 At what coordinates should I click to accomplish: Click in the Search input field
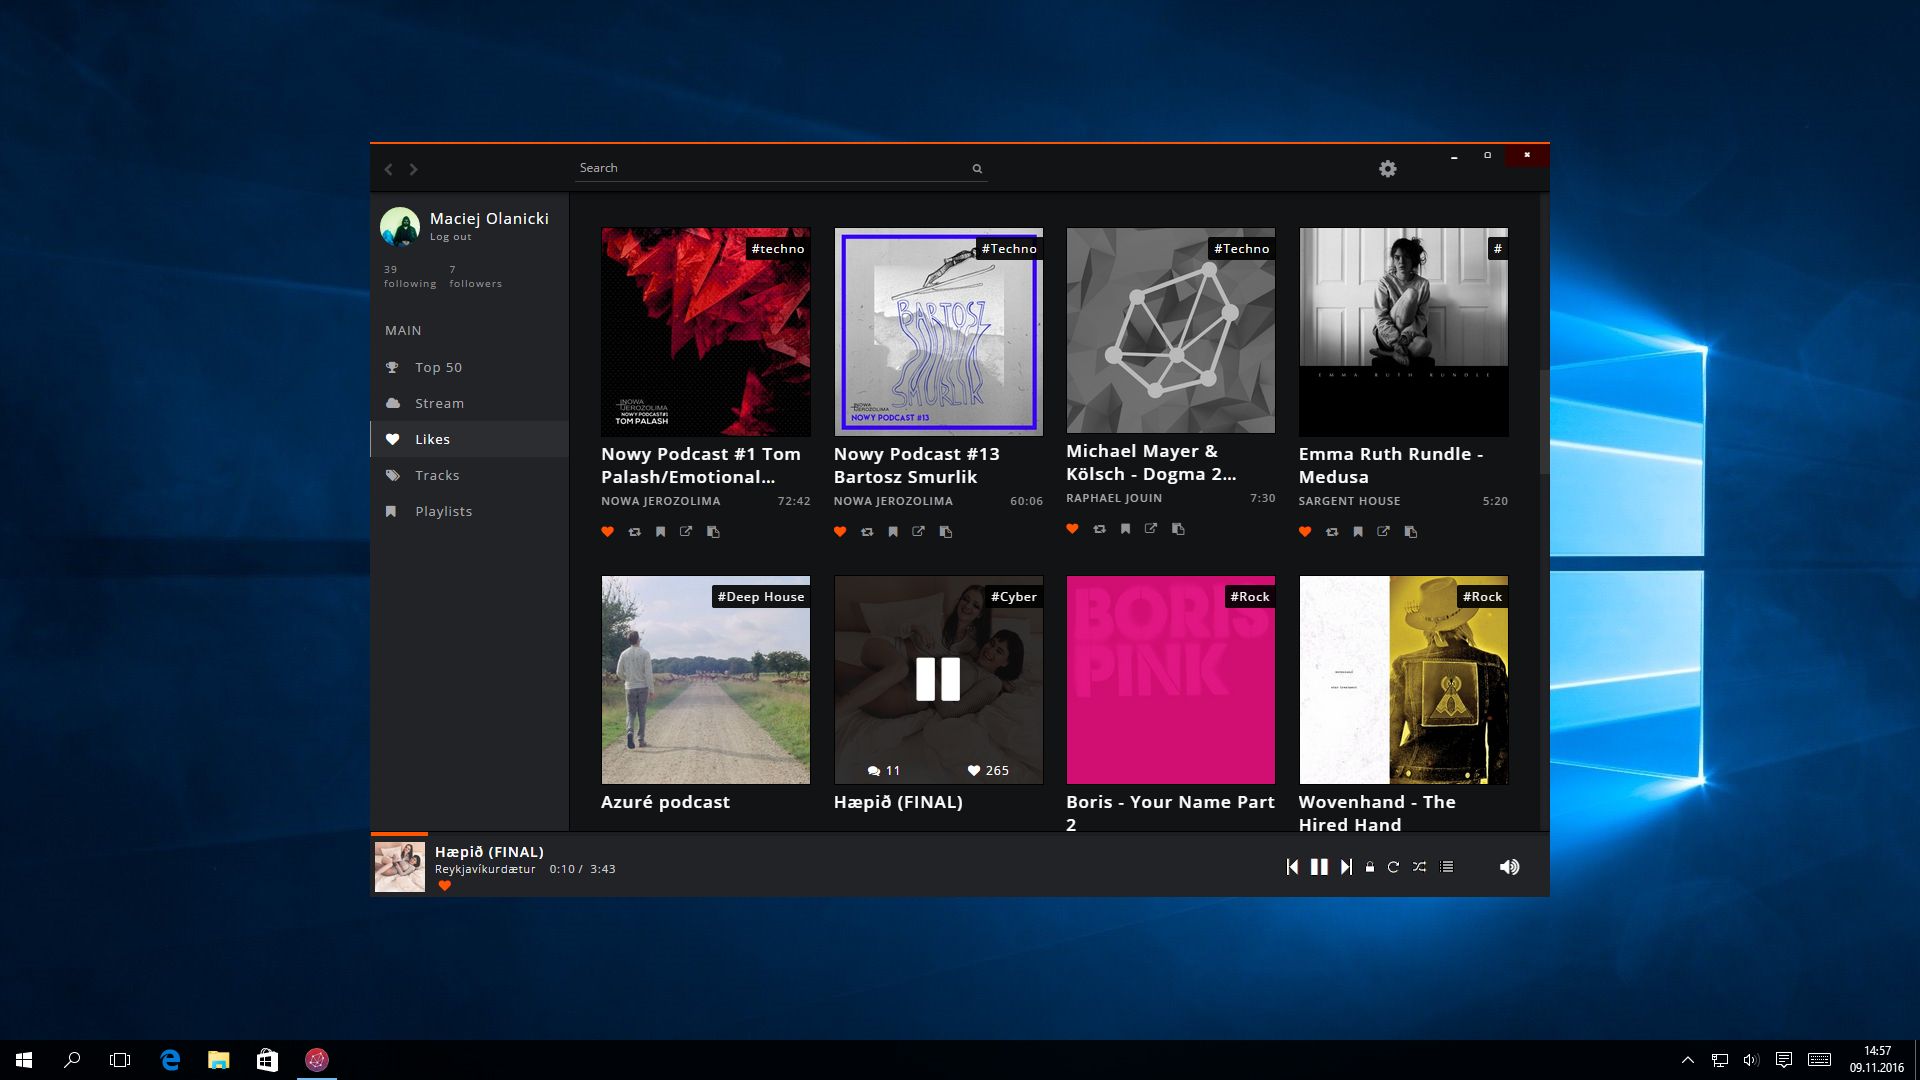(x=770, y=168)
